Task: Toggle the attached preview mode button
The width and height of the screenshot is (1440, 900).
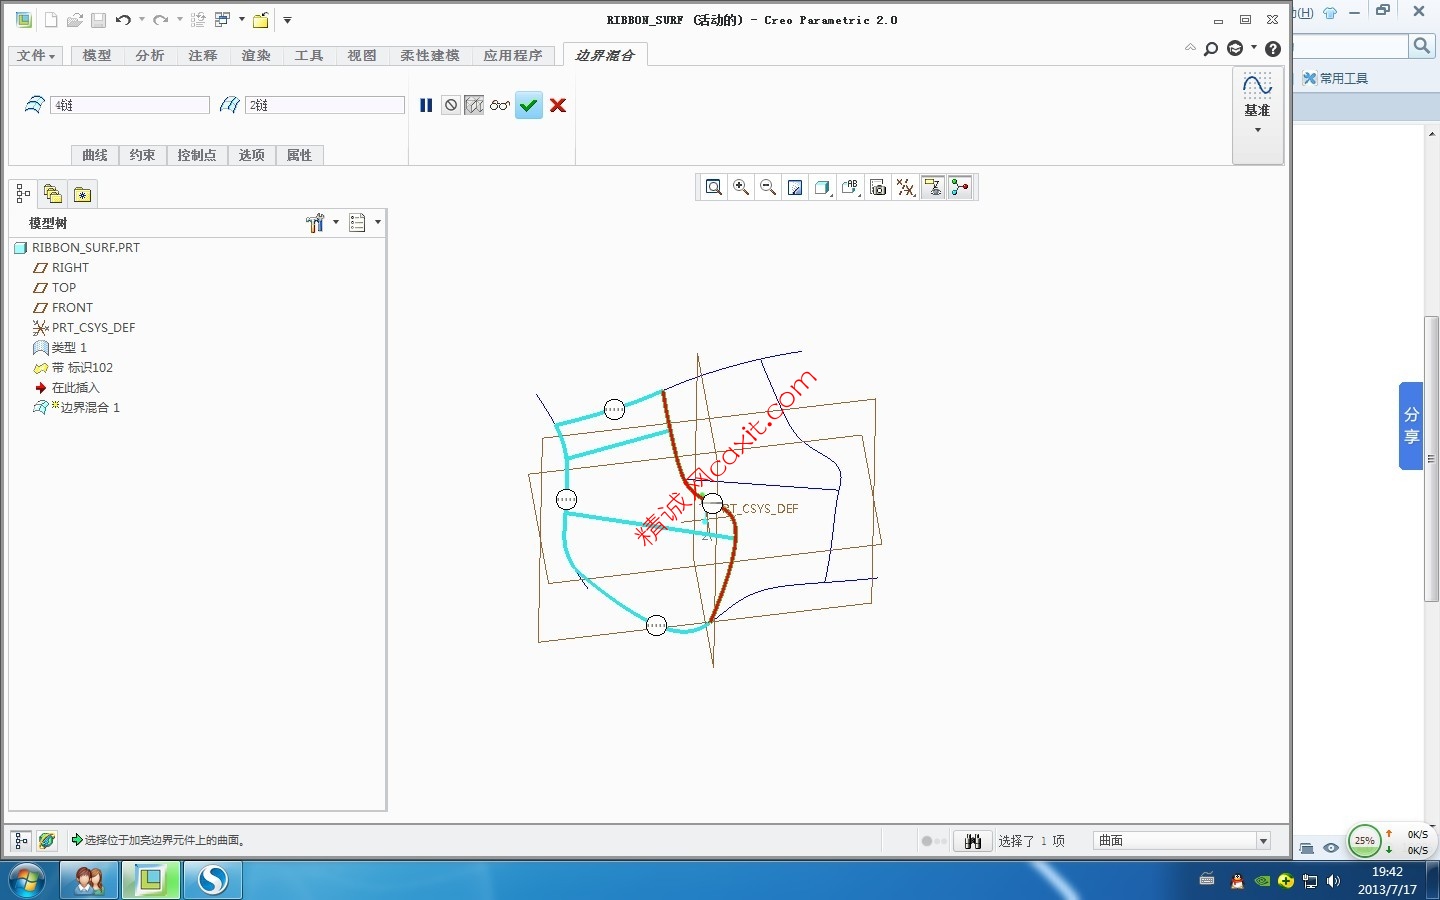Action: [474, 105]
